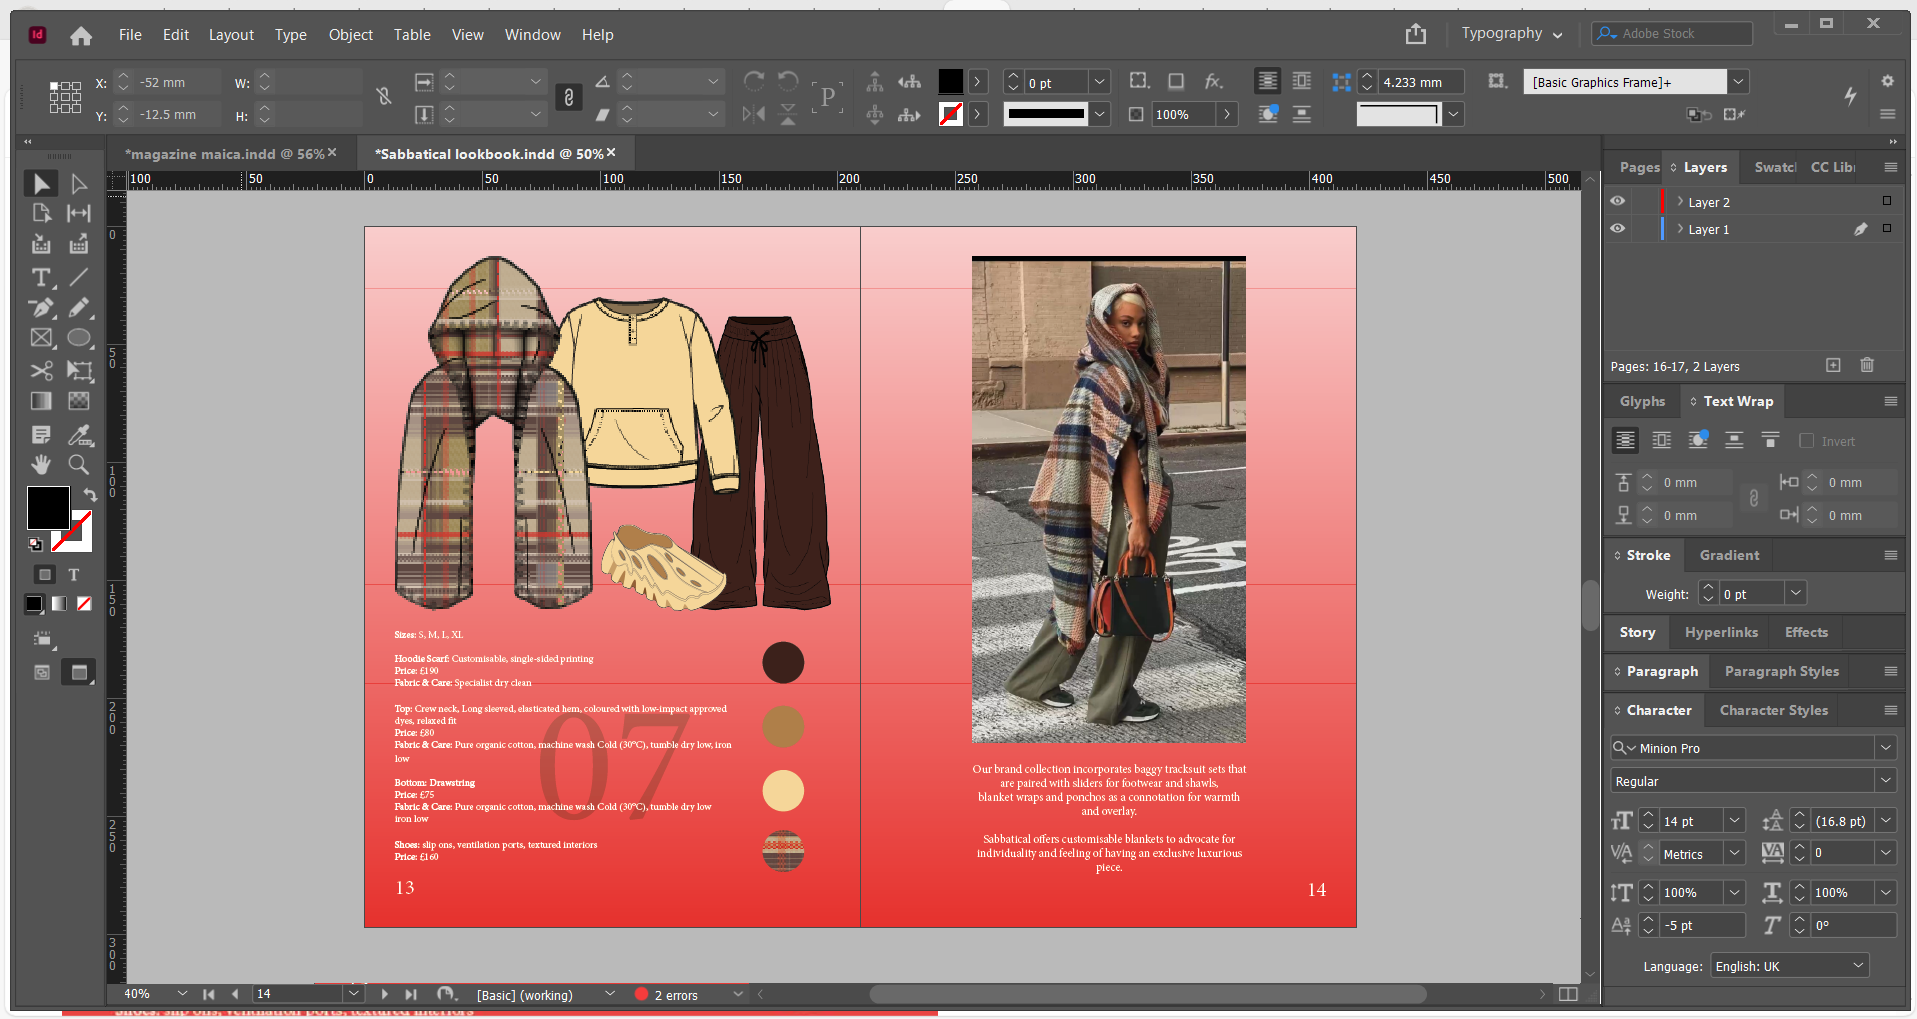The width and height of the screenshot is (1917, 1019).
Task: Click the Create new layer icon
Action: pyautogui.click(x=1833, y=366)
